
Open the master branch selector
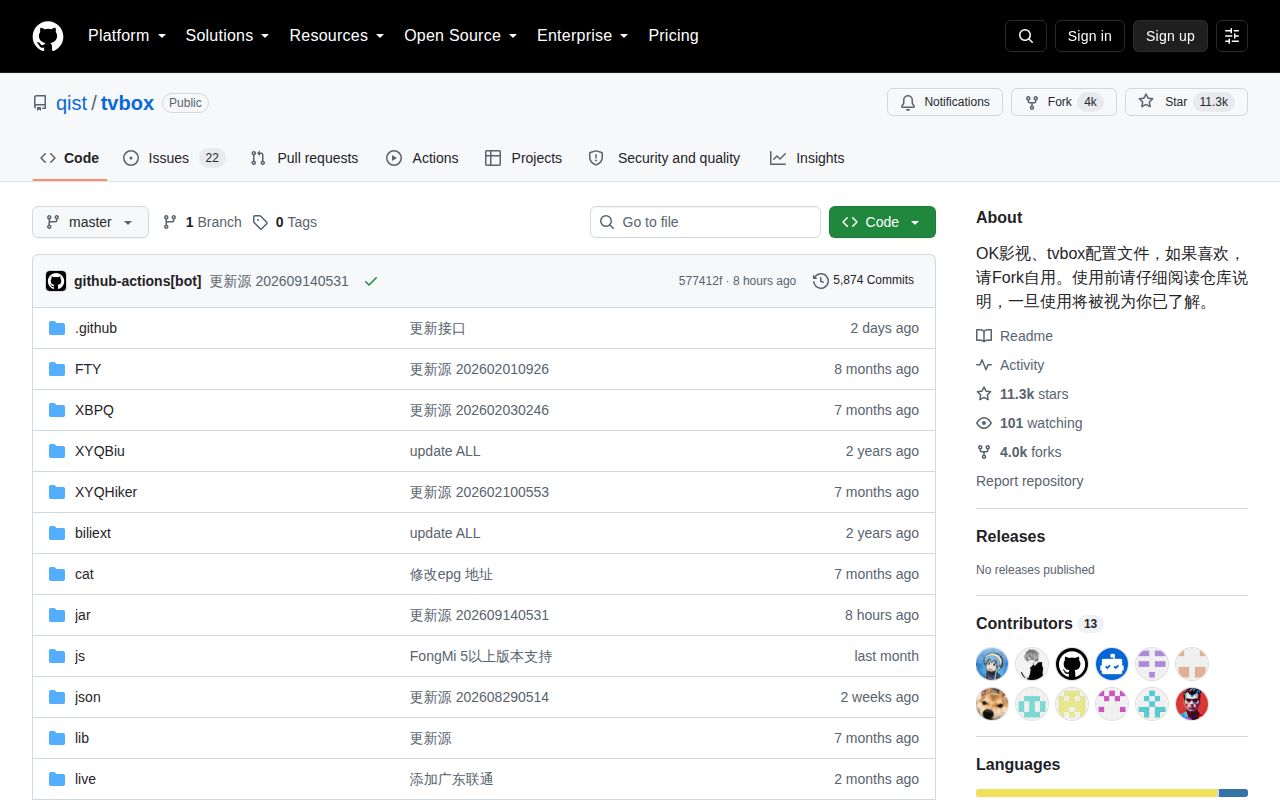coord(90,222)
